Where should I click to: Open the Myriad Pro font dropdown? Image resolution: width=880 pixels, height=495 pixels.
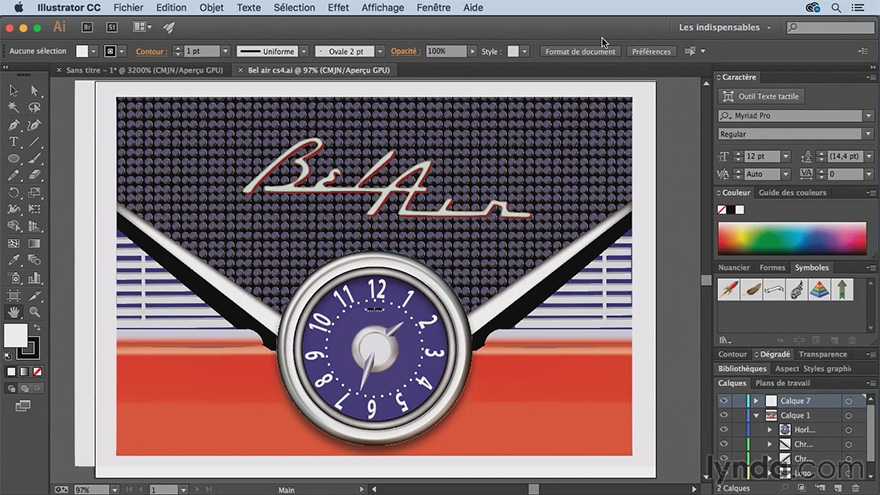click(x=868, y=116)
